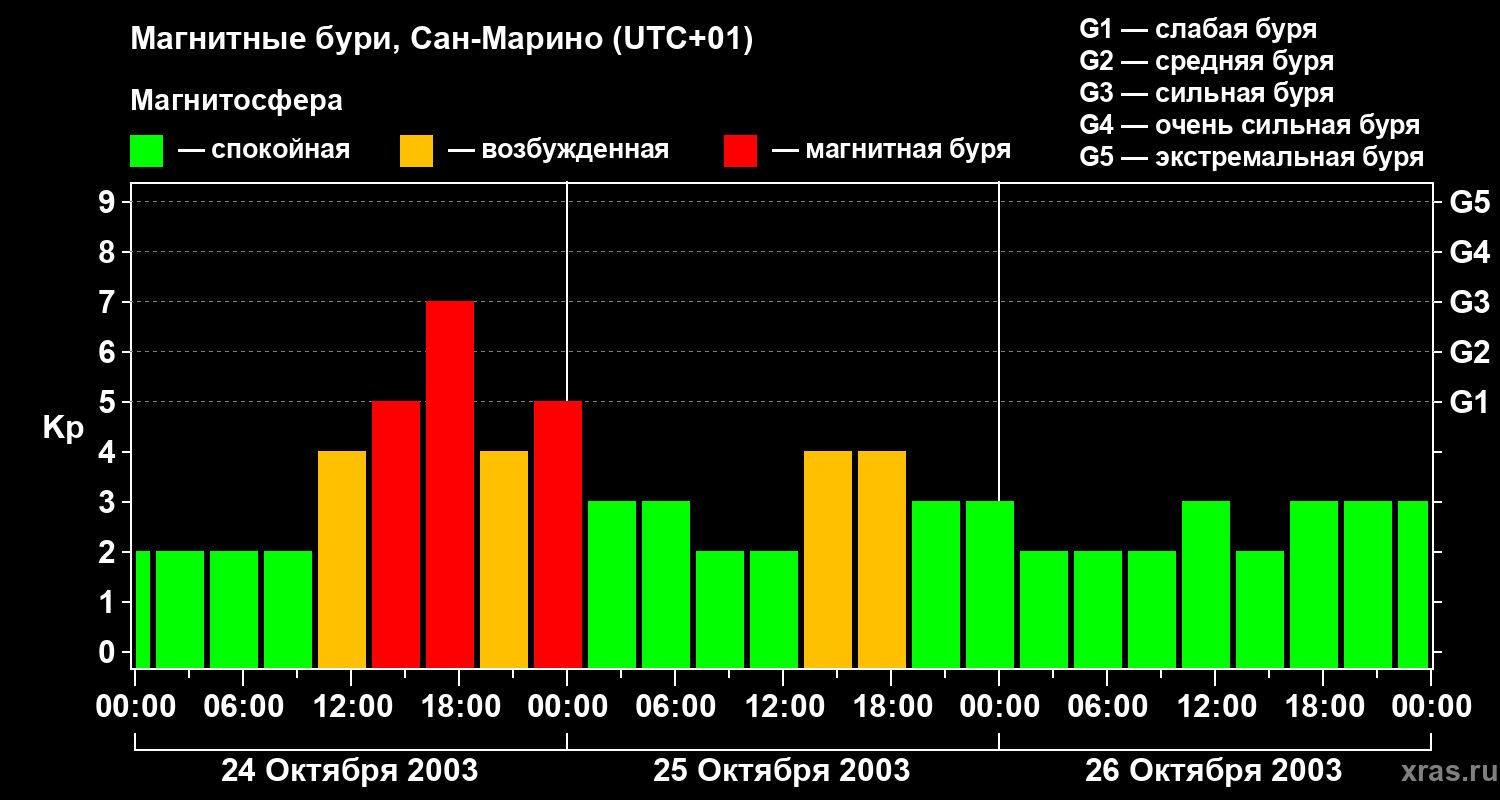Click the date label '26 Октября 2003'
This screenshot has height=800, width=1500.
click(1213, 770)
